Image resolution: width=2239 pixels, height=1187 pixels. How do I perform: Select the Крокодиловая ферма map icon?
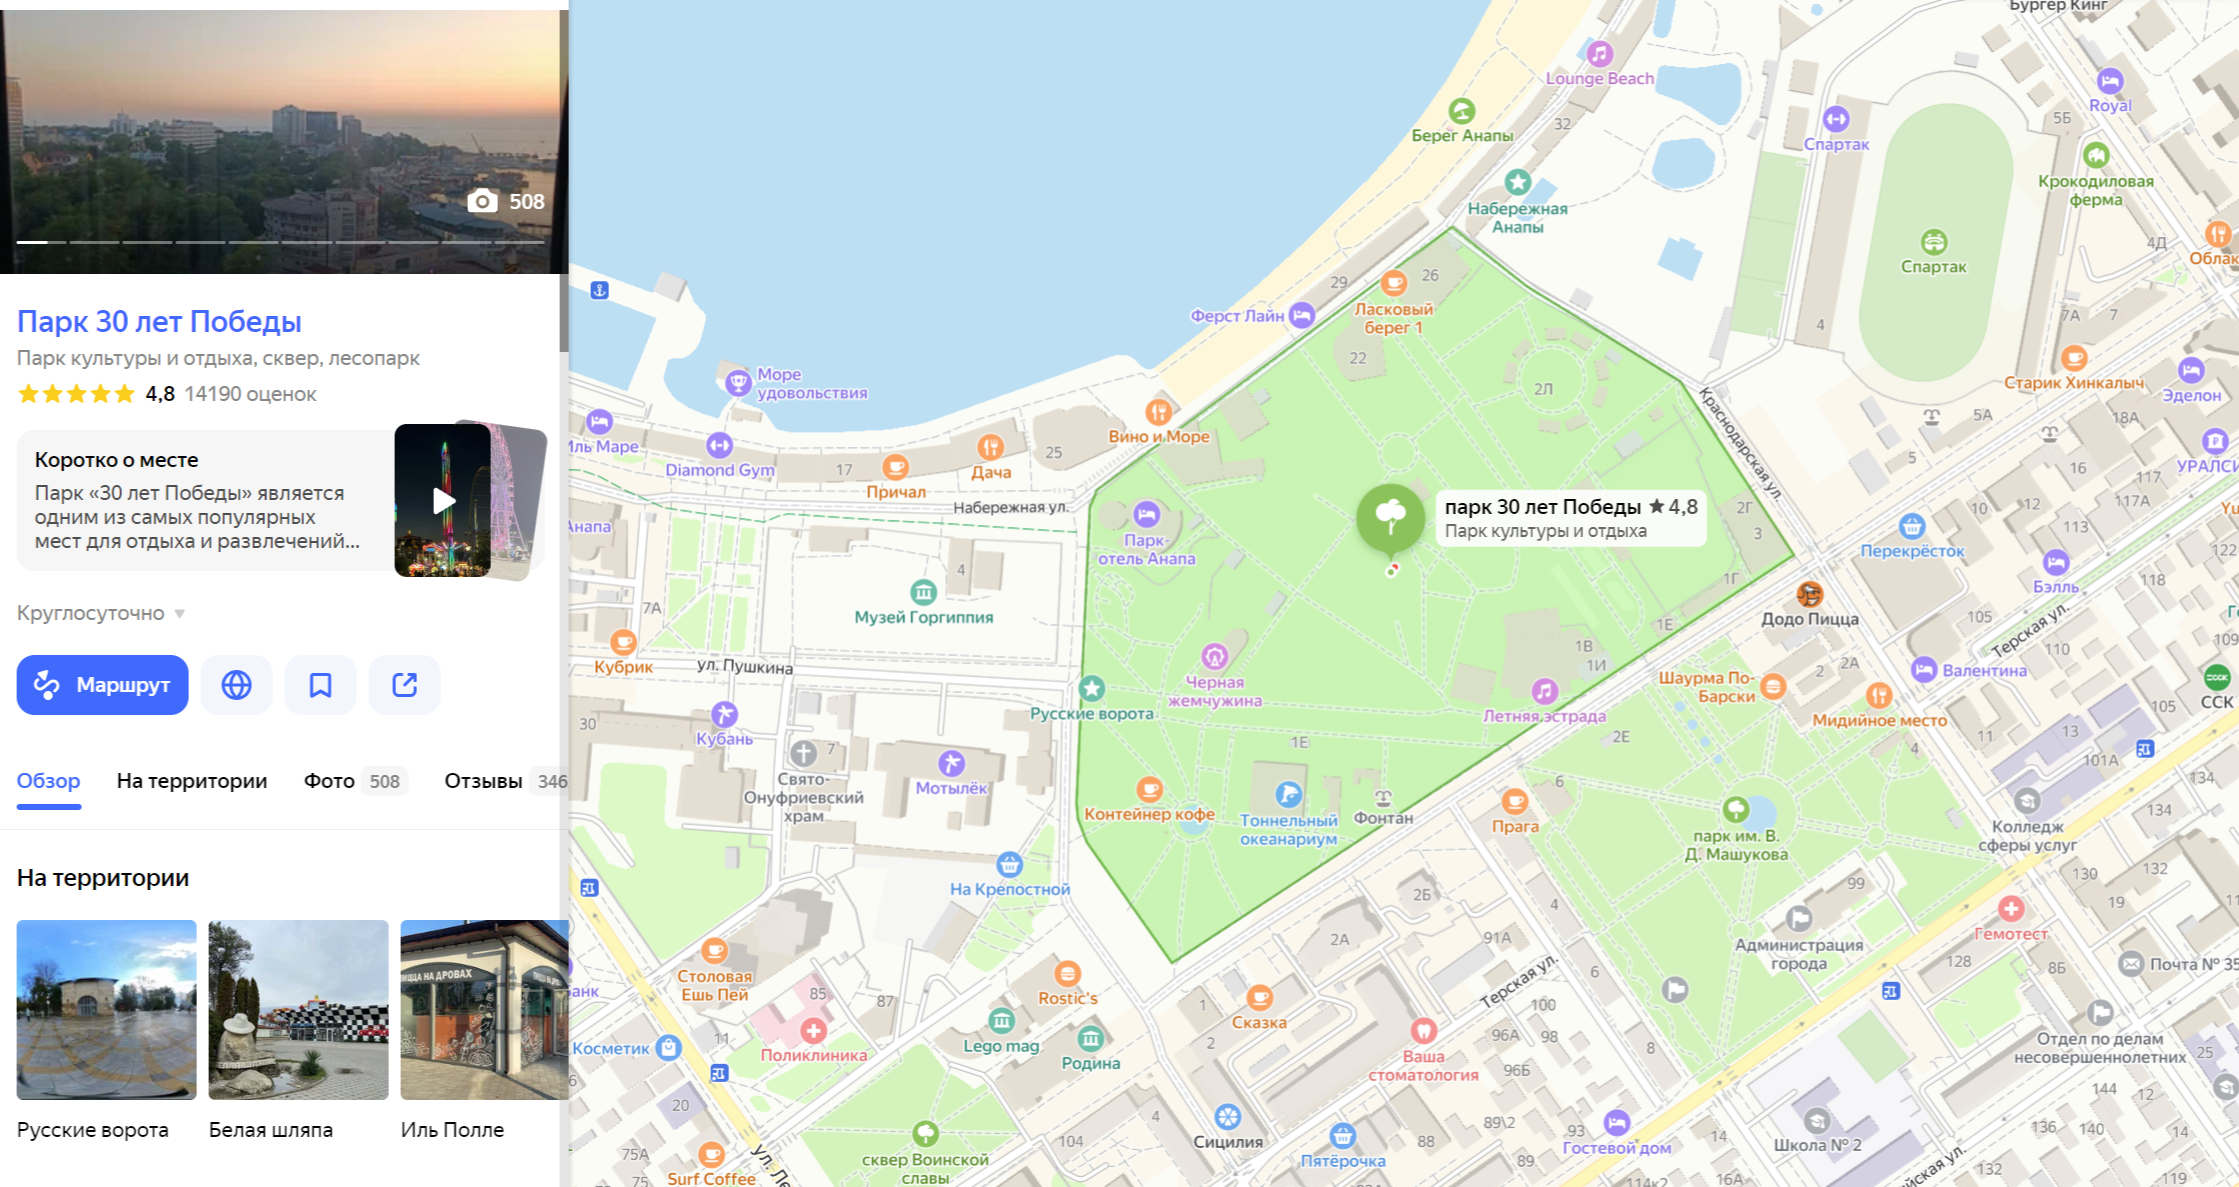click(x=2096, y=156)
